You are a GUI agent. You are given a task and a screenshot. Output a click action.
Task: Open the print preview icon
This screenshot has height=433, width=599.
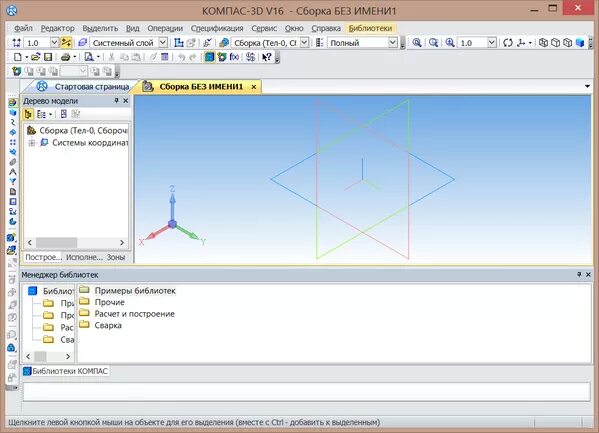click(89, 57)
